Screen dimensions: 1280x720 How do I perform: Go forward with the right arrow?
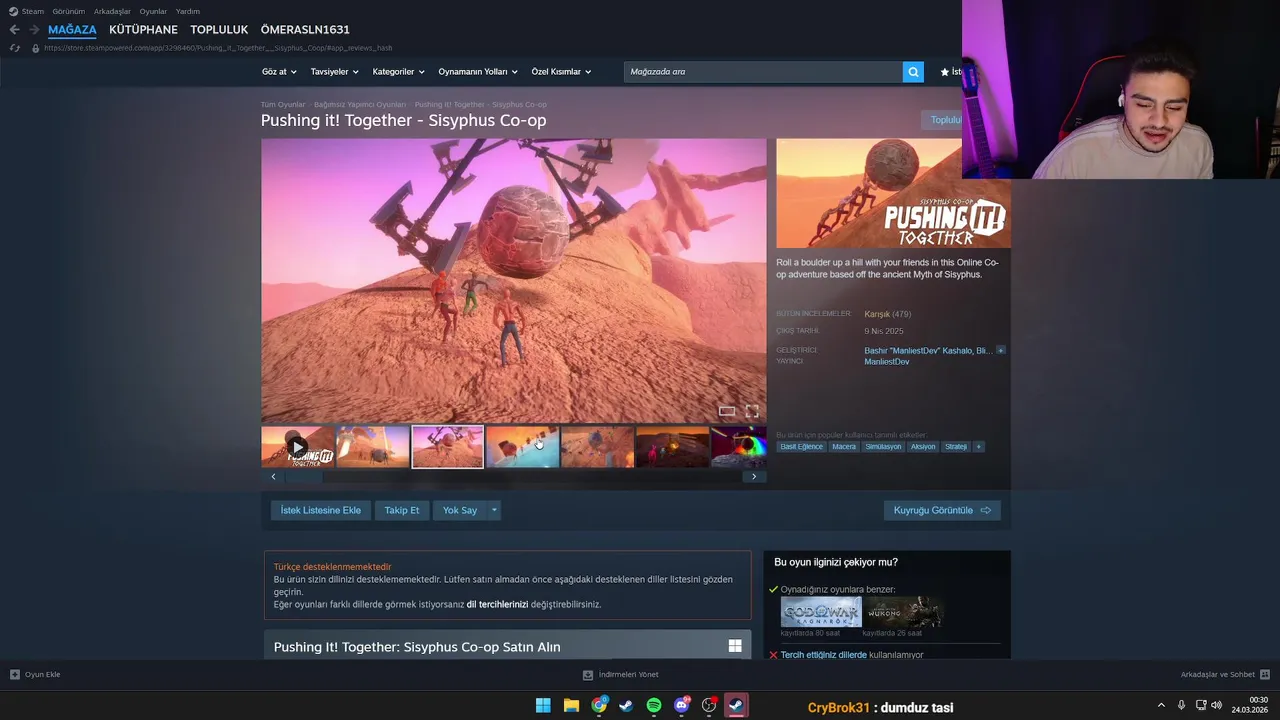point(34,30)
